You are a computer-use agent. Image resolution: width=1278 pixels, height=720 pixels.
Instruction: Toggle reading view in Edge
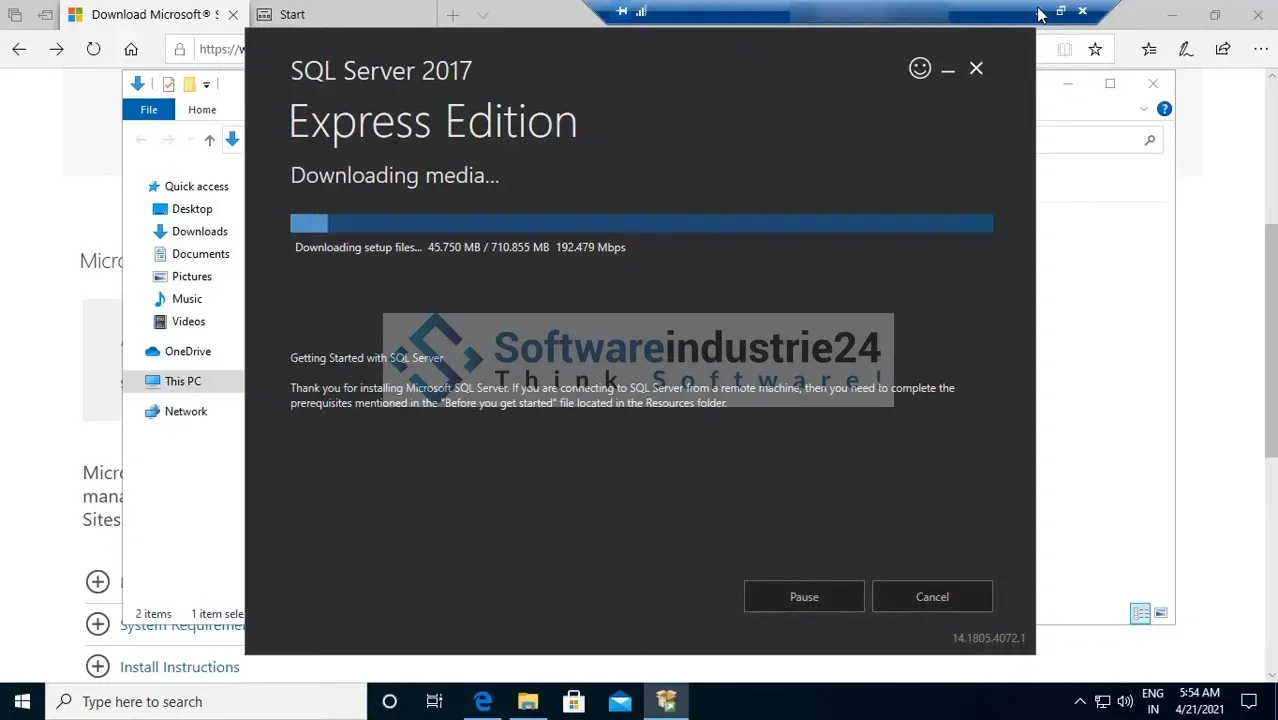coord(1065,49)
